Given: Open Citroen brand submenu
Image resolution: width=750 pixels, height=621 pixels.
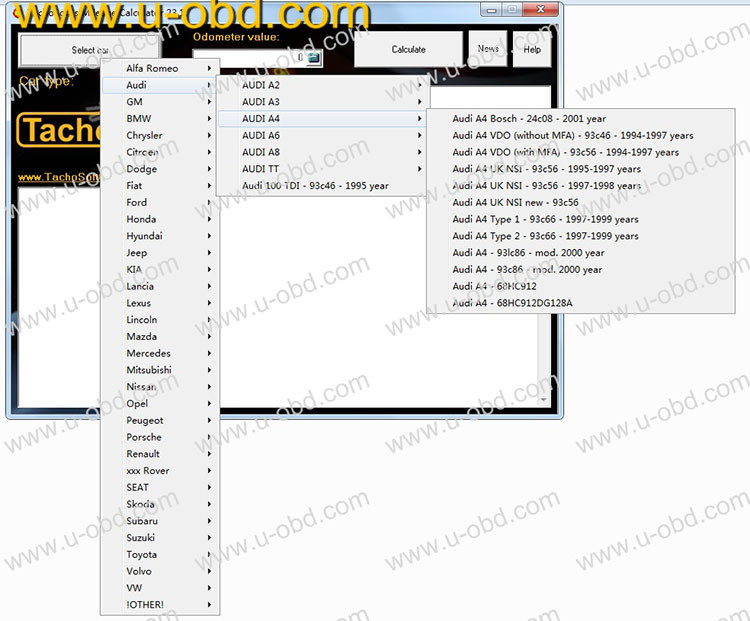Looking at the screenshot, I should point(160,152).
